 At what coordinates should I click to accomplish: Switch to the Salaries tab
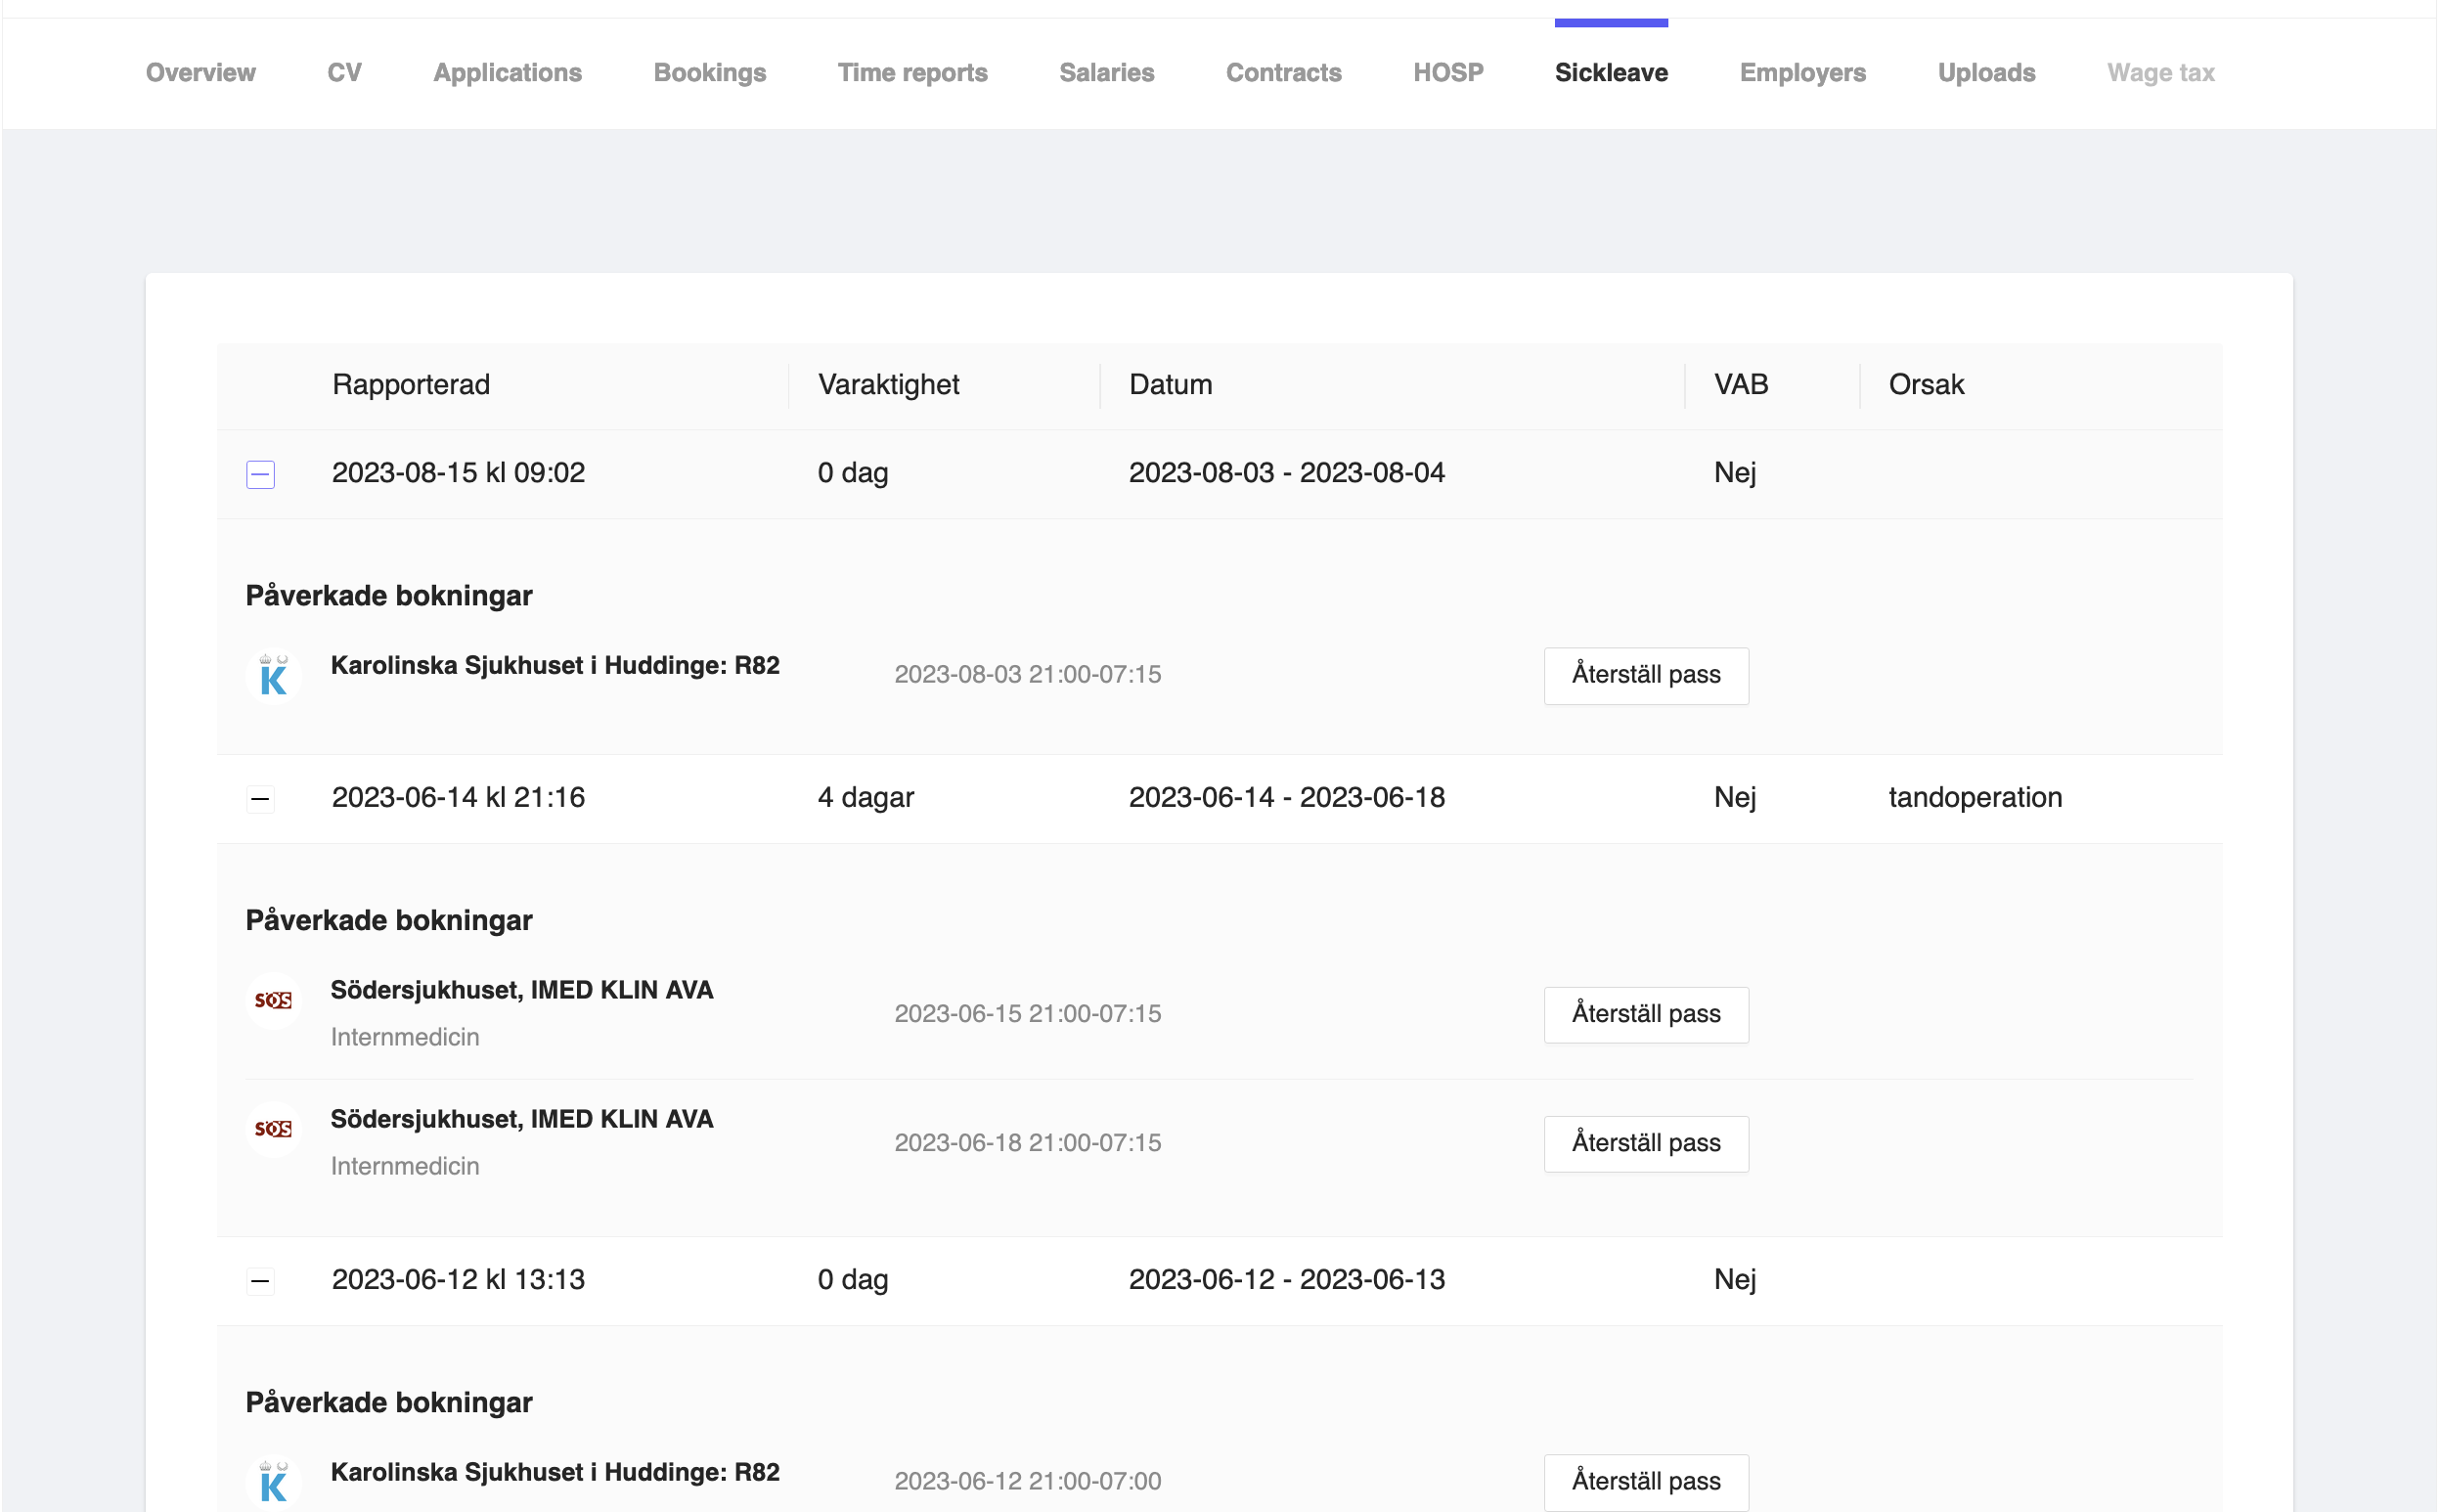[x=1106, y=73]
